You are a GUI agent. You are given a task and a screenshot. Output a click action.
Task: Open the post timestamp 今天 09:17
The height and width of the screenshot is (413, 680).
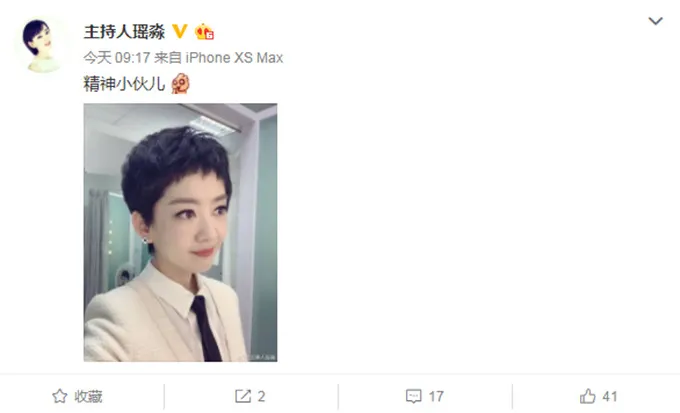pyautogui.click(x=117, y=58)
